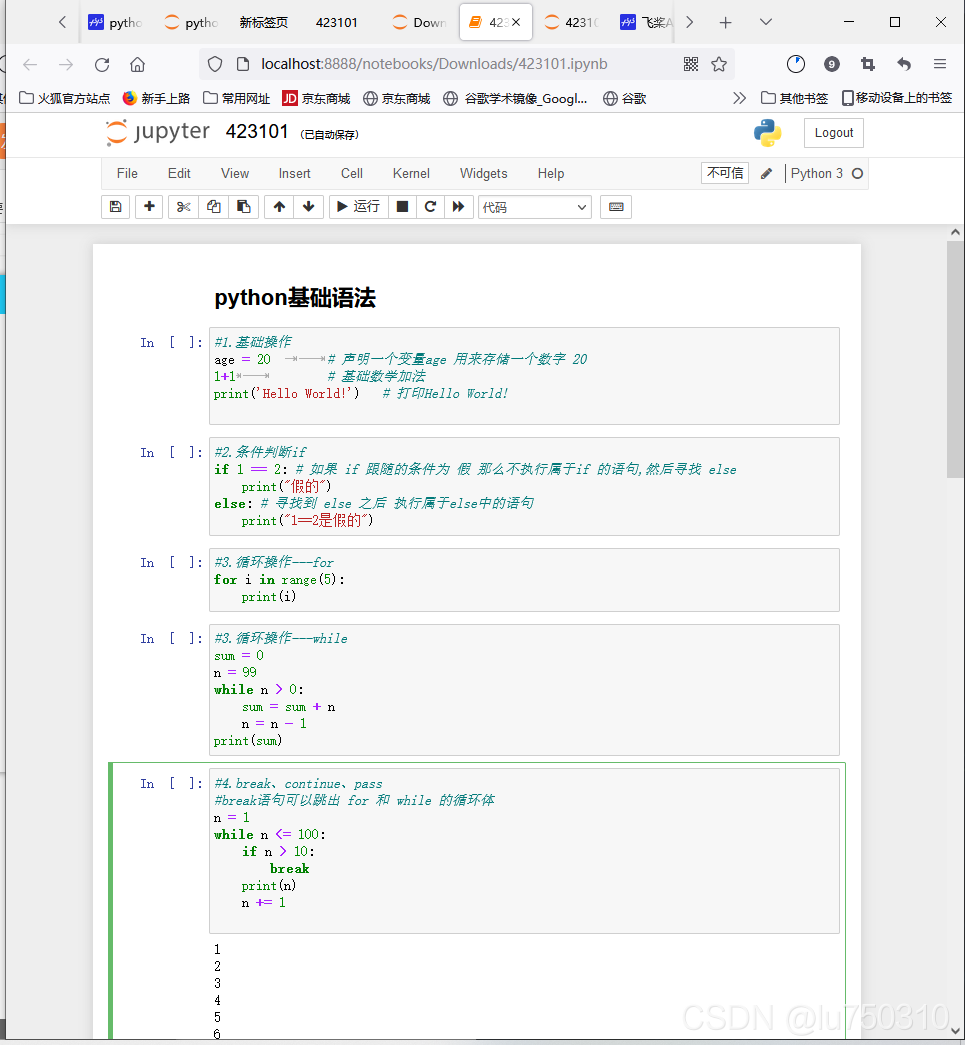Screen dimensions: 965x1045
Task: Expand the hidden bookmarks overflow chevron
Action: [739, 98]
